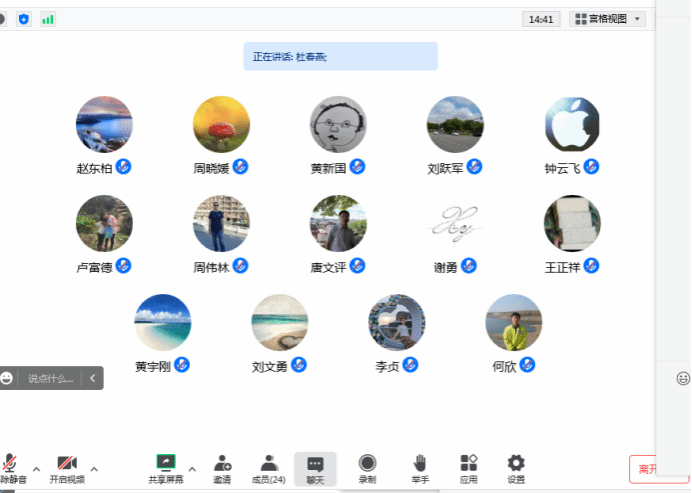The height and width of the screenshot is (493, 692).
Task: Click the muted mic badge beside 刘文勇
Action: tap(299, 365)
